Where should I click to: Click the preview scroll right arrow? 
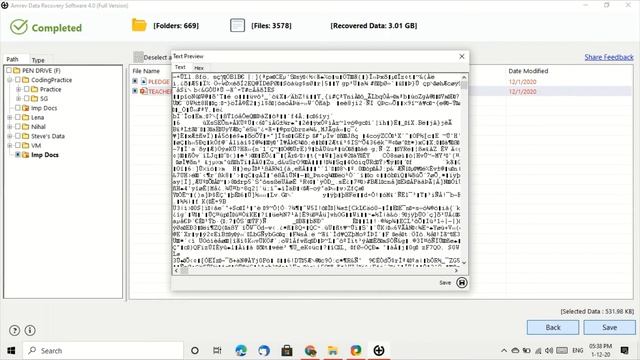[456, 271]
